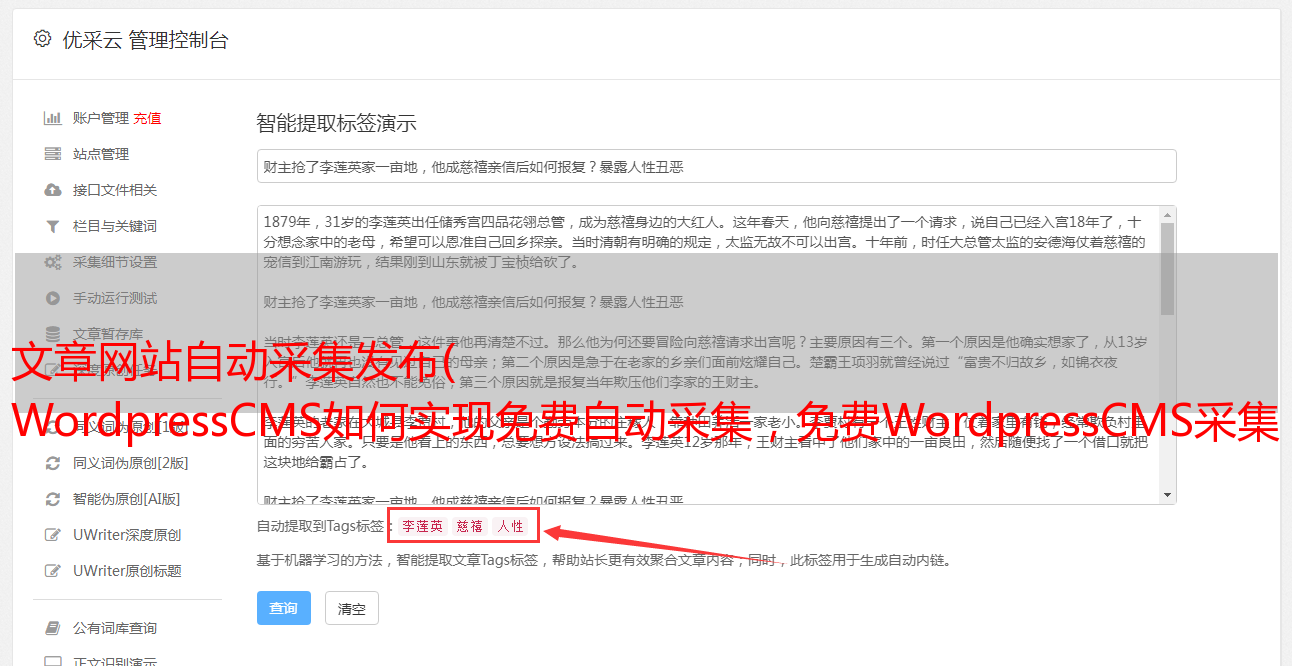
Task: Click the refresh icon beside 智能伪原创[AI版]
Action: click(x=52, y=499)
